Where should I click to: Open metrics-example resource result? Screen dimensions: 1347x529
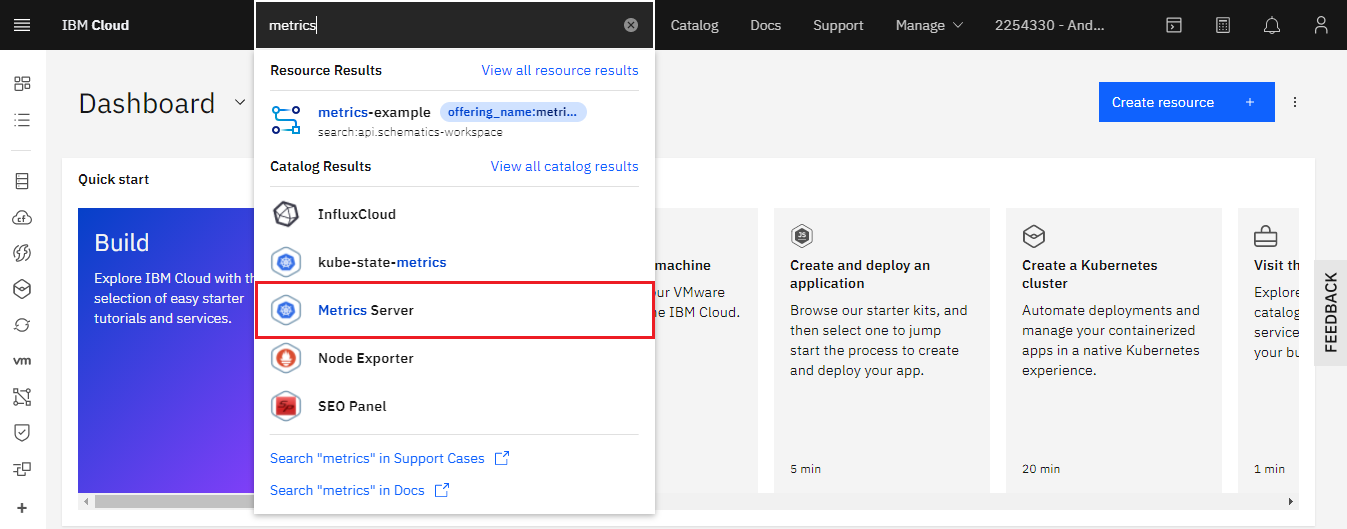[x=455, y=120]
